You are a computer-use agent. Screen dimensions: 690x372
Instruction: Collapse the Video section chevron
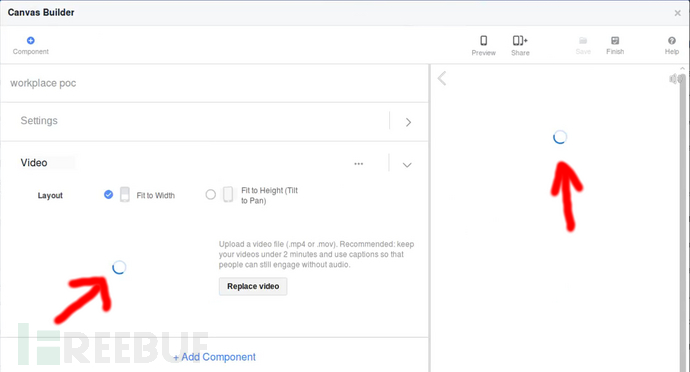click(x=407, y=165)
